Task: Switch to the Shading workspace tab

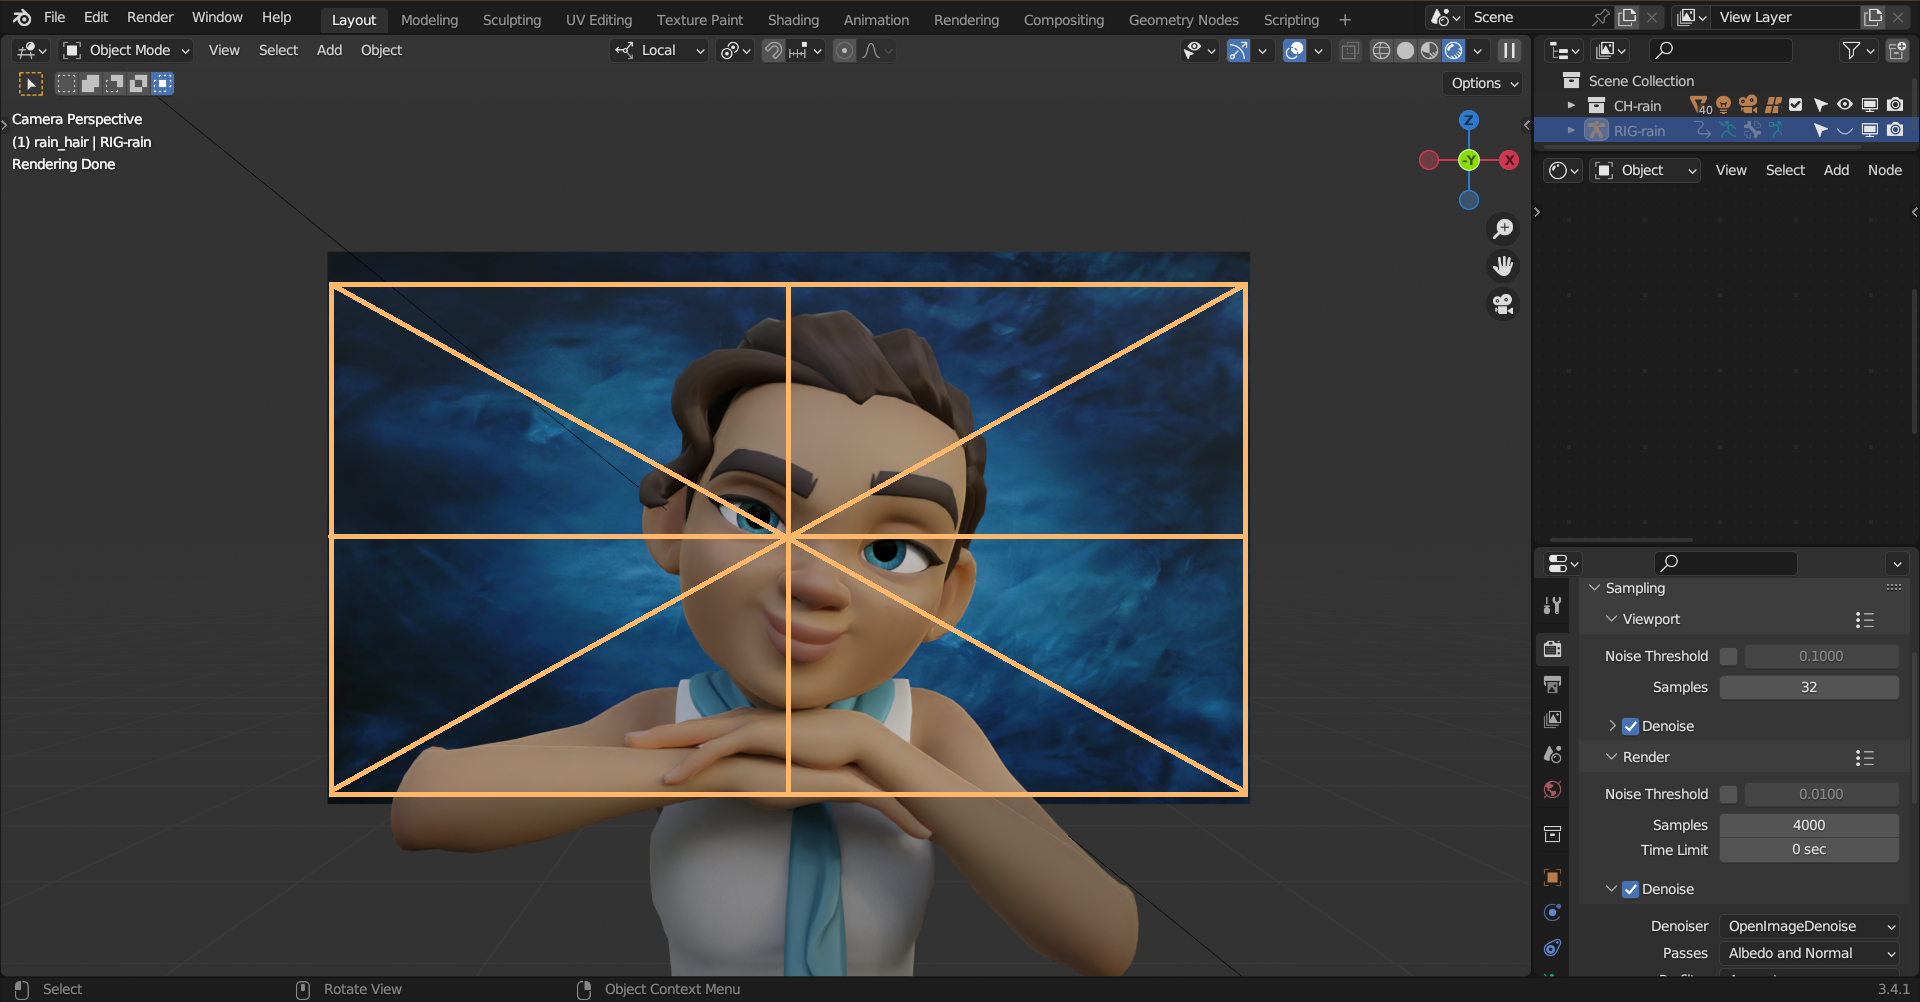Action: [793, 20]
